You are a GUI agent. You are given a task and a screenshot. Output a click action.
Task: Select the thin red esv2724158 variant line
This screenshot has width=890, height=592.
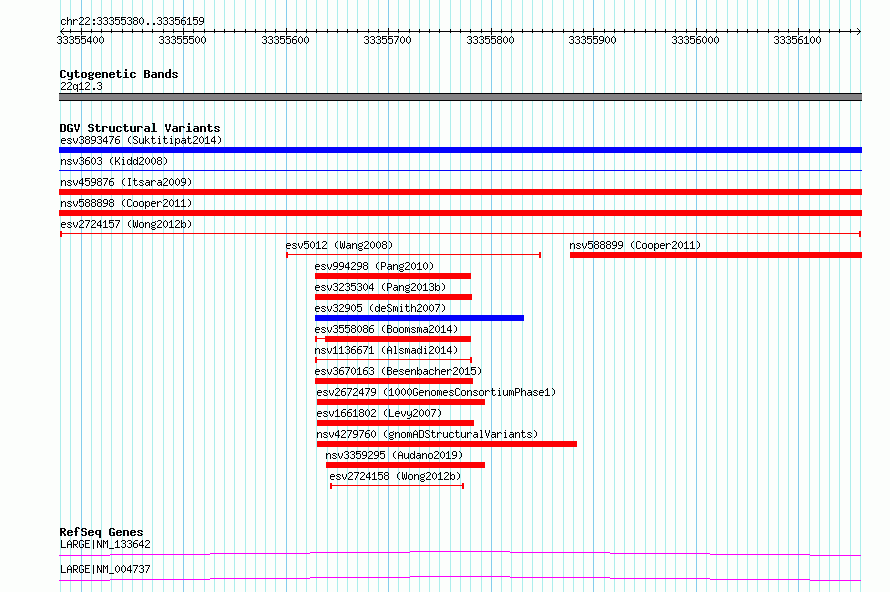tap(397, 486)
